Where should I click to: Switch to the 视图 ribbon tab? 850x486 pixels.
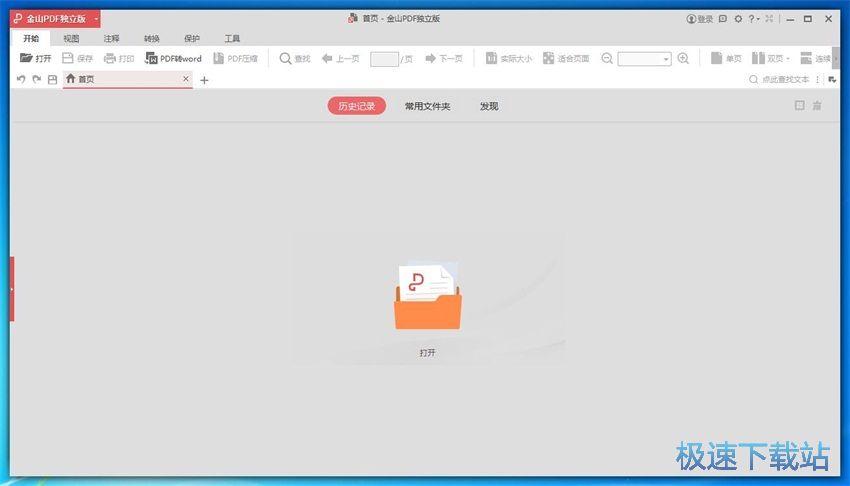pyautogui.click(x=71, y=38)
